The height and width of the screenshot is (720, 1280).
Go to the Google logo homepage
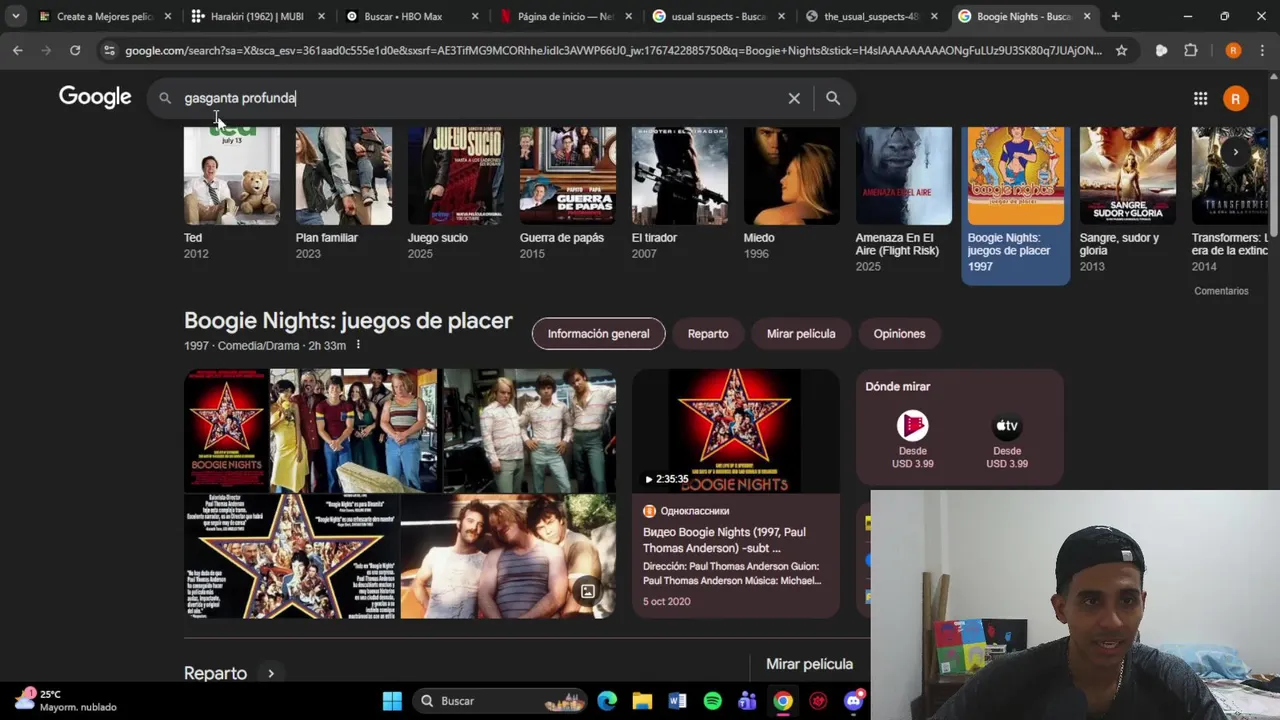[95, 97]
